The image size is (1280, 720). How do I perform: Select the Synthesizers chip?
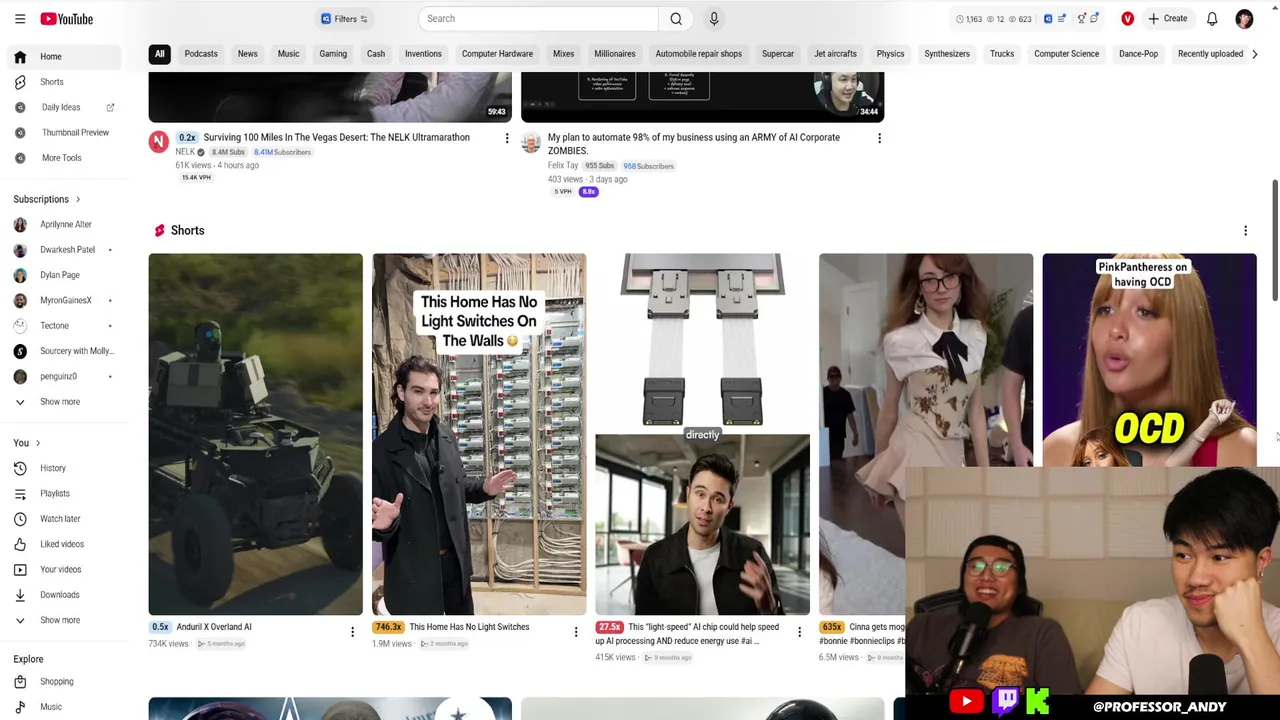point(947,54)
